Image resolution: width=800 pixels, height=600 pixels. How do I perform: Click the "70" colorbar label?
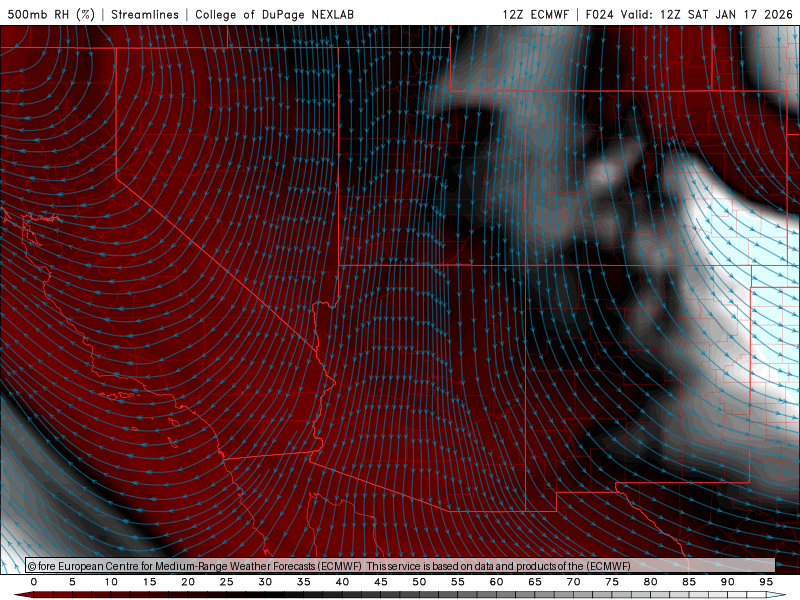coord(573,582)
